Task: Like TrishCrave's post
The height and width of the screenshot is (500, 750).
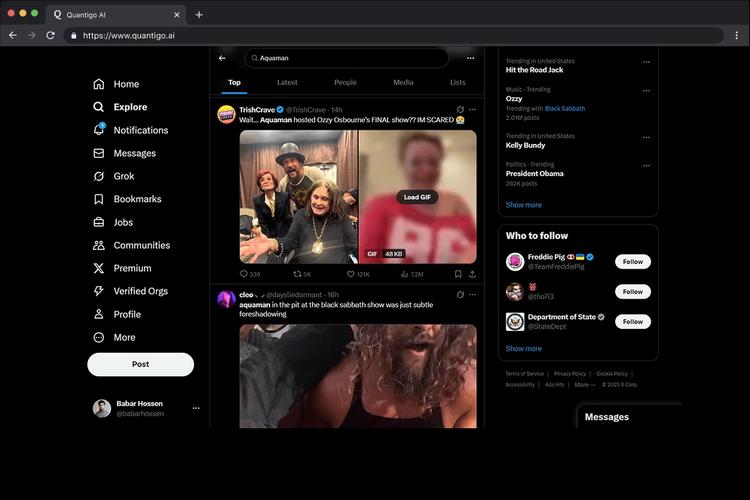Action: click(x=358, y=274)
